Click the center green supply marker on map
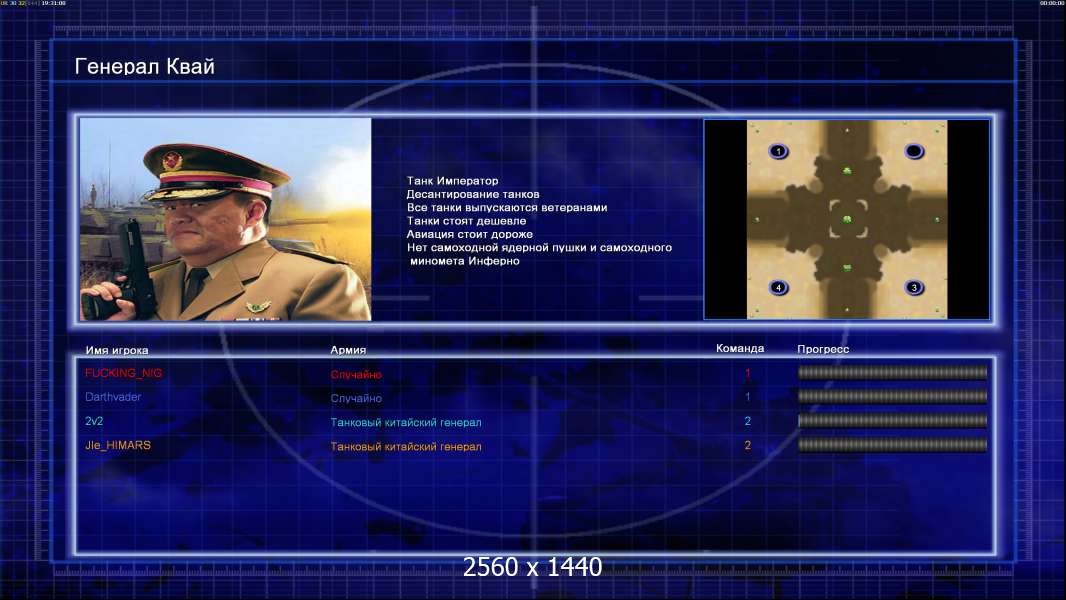Screen dimensions: 1066x600 point(847,219)
